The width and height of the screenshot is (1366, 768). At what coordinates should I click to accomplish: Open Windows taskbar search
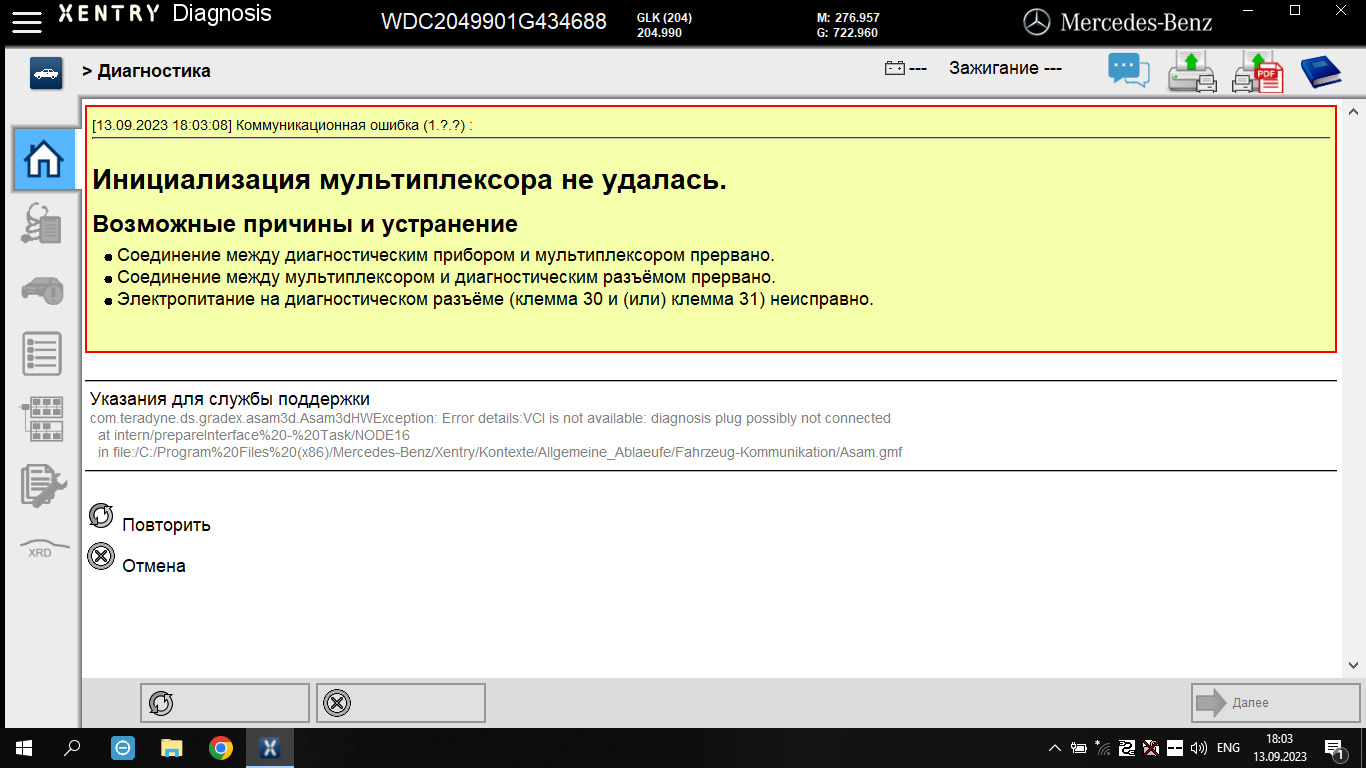pyautogui.click(x=72, y=747)
